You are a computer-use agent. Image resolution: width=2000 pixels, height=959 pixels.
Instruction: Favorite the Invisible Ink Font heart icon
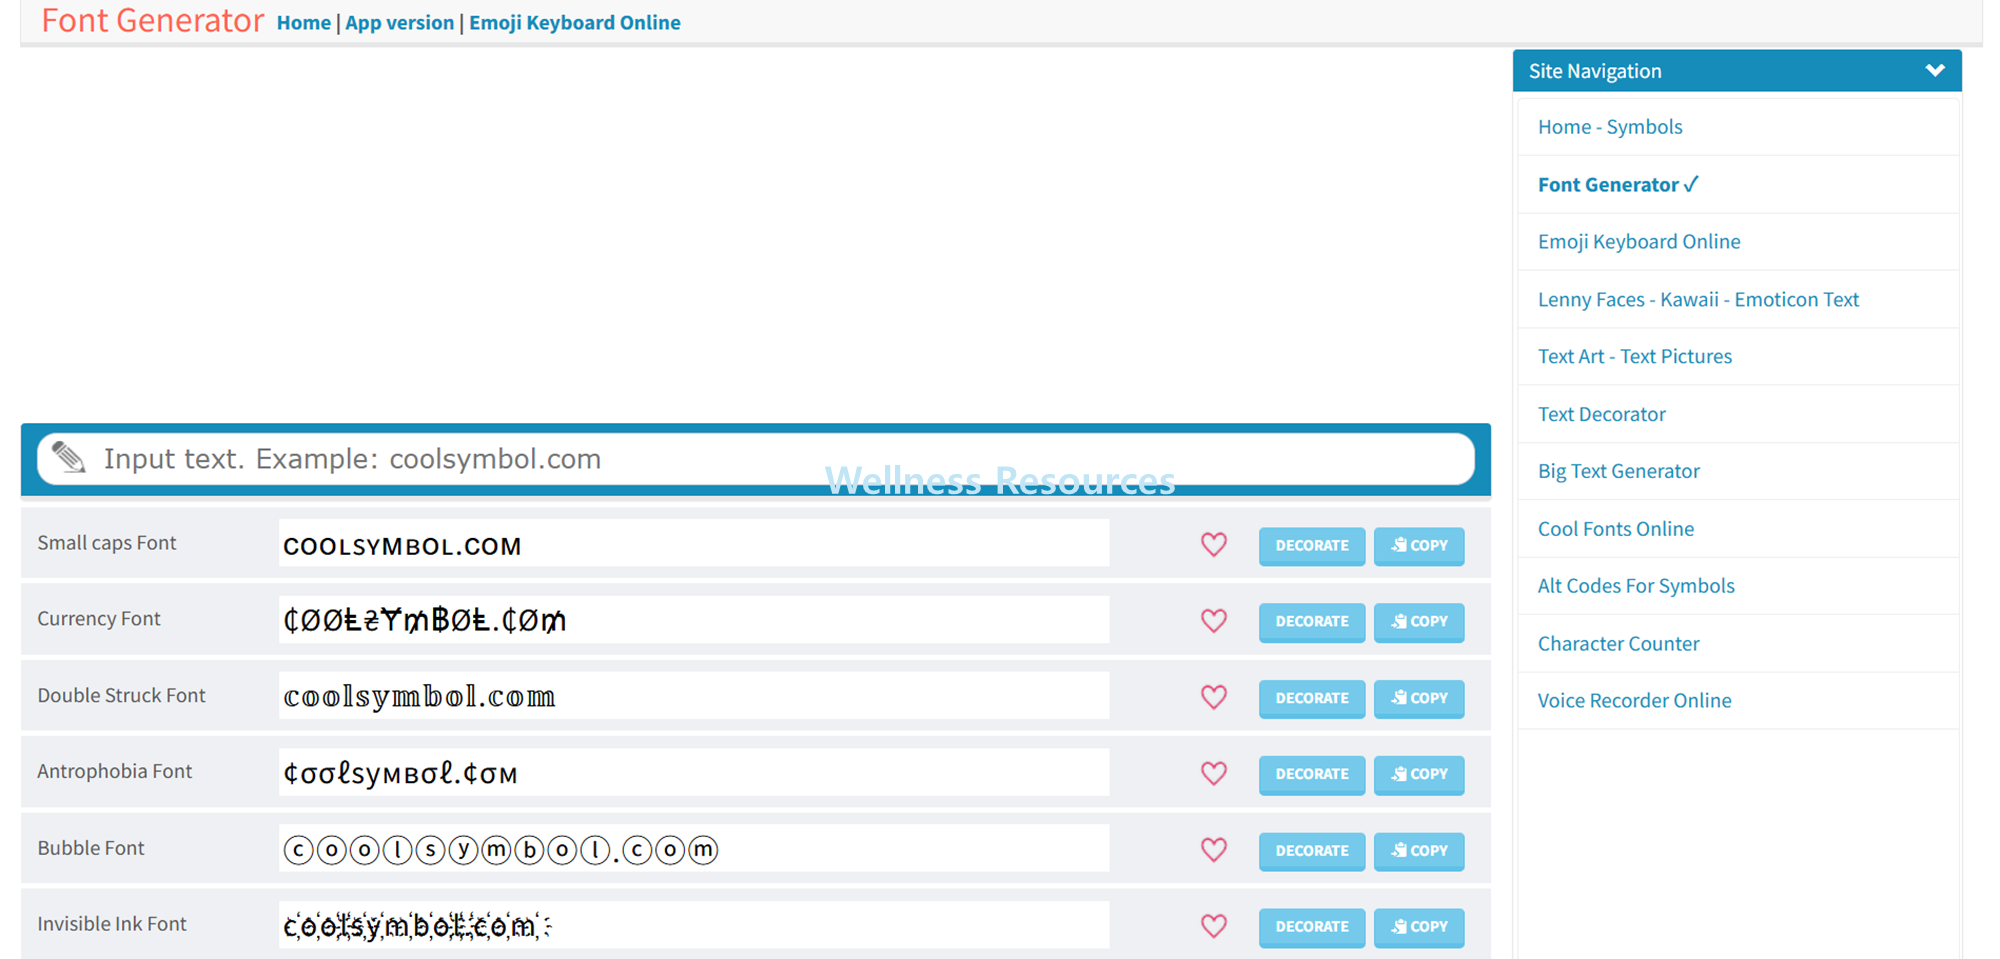coord(1213,926)
